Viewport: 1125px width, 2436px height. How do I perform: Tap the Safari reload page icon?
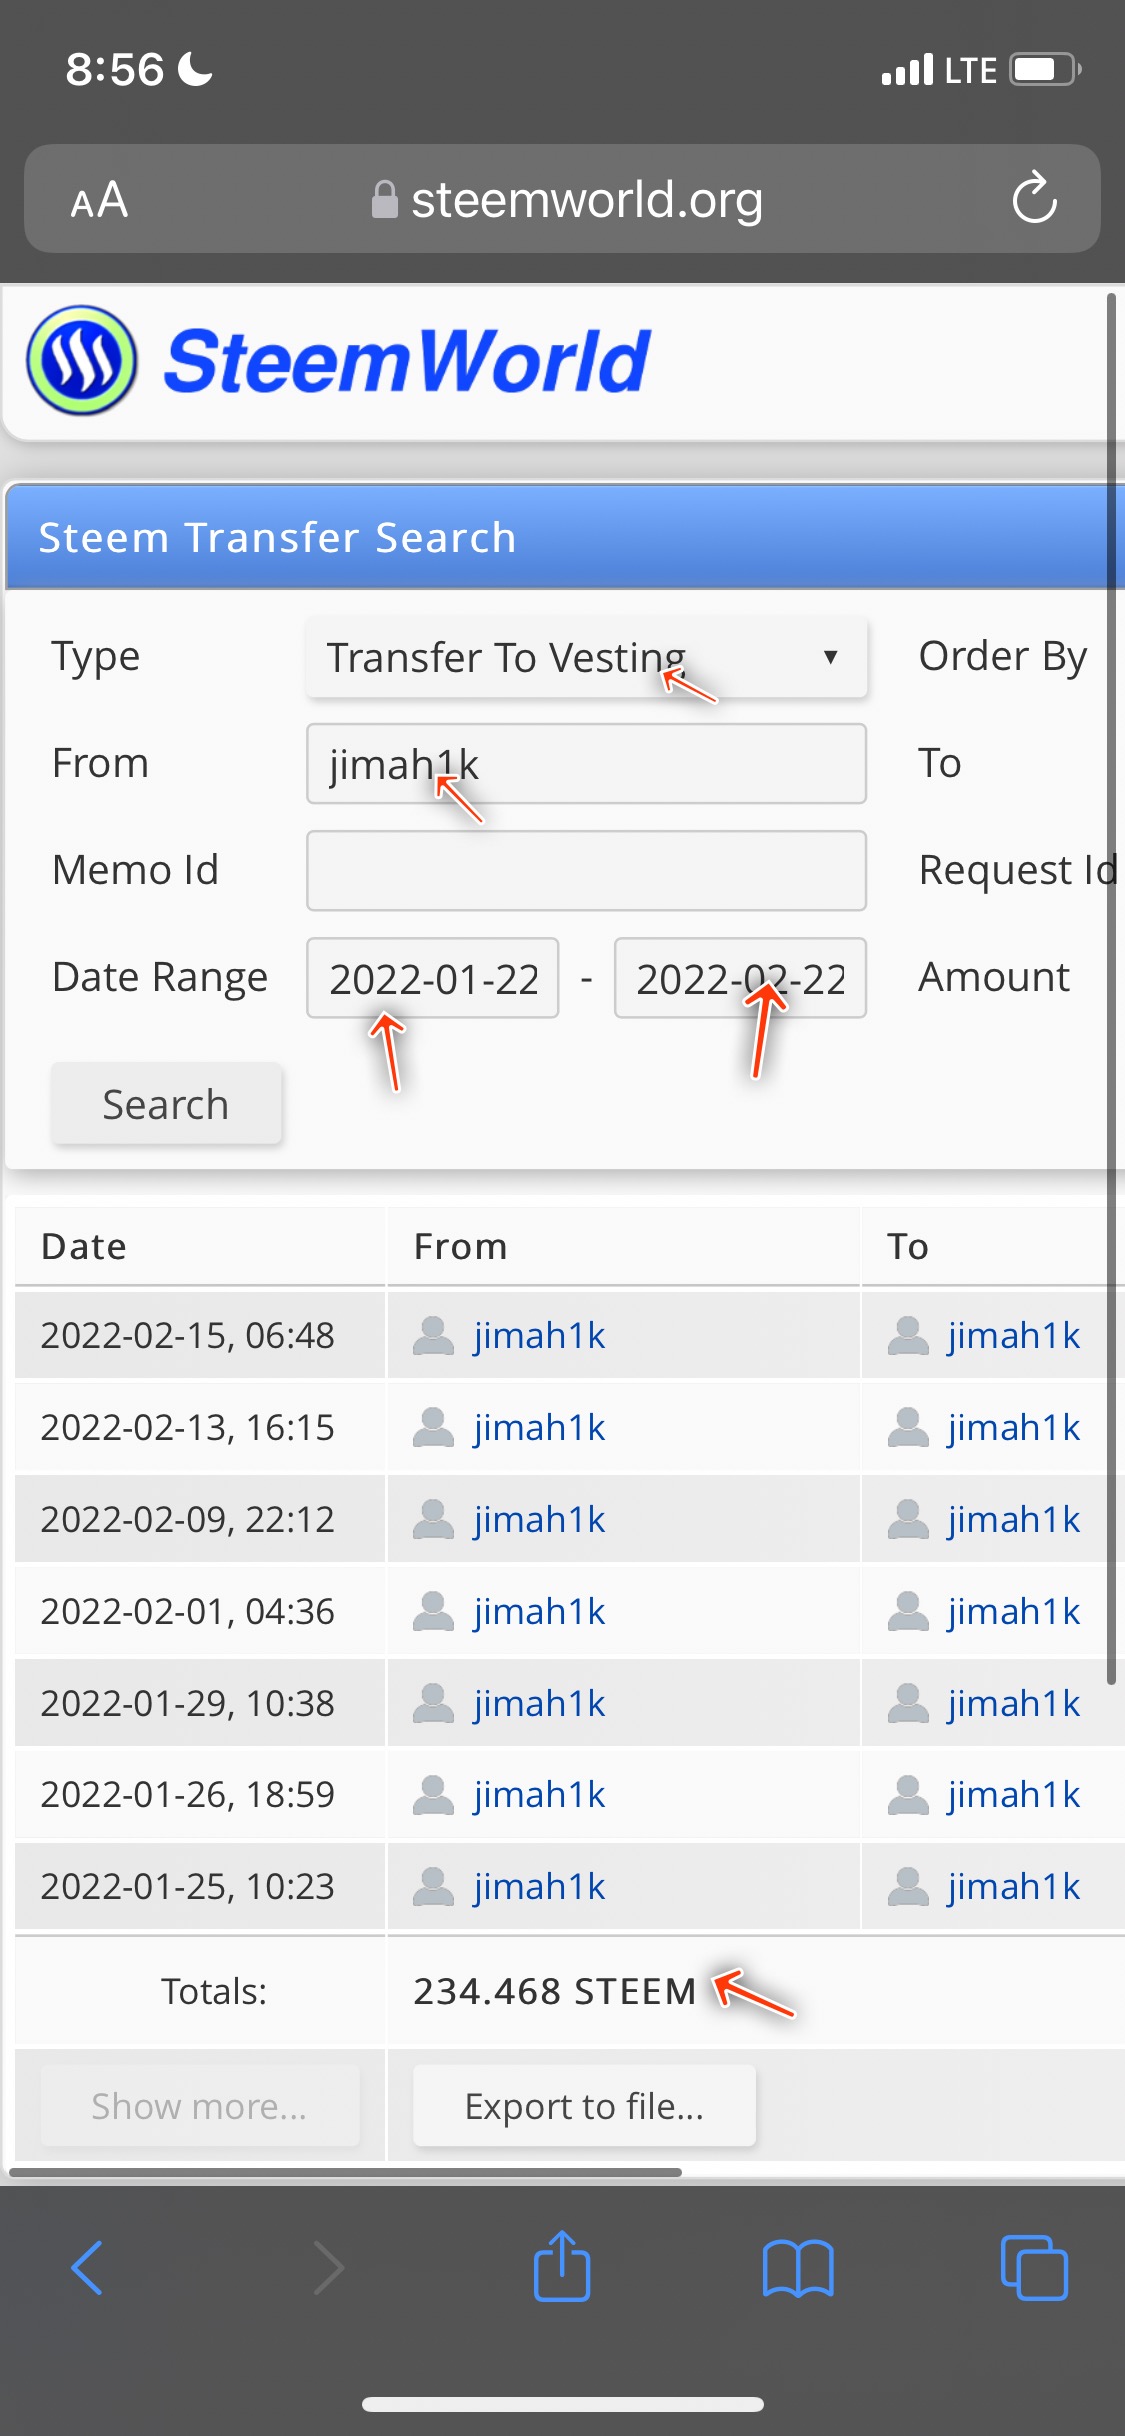click(1034, 198)
